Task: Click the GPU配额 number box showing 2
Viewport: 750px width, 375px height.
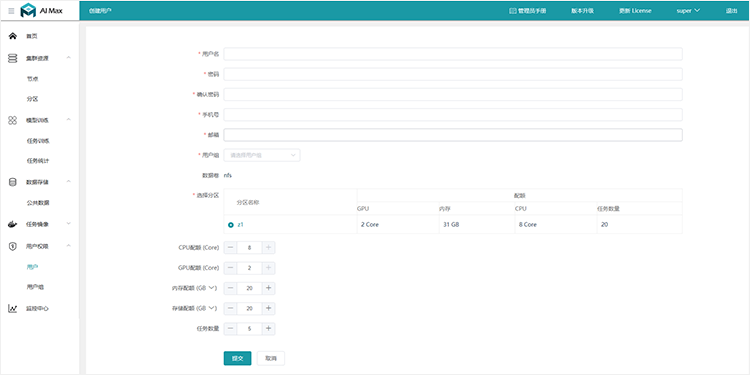Action: [249, 268]
